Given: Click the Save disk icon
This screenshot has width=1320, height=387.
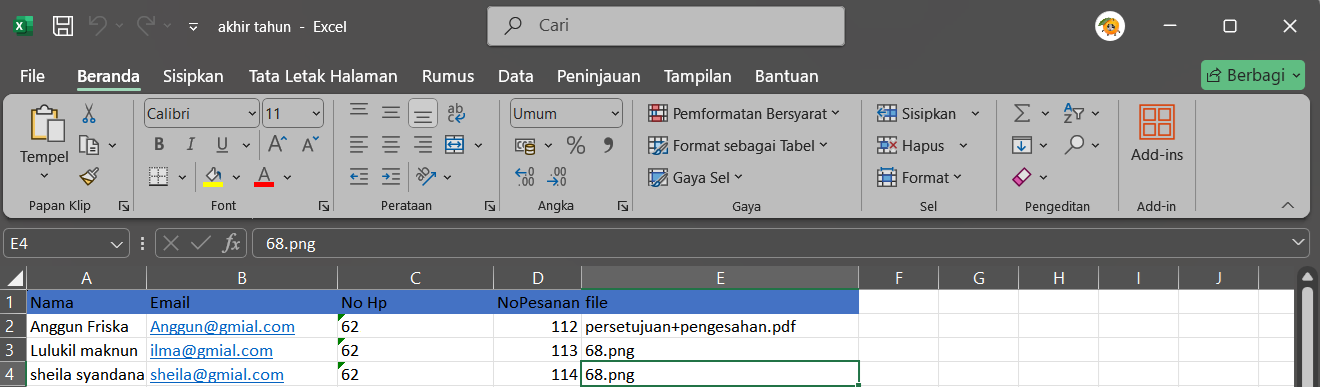Looking at the screenshot, I should (x=62, y=26).
